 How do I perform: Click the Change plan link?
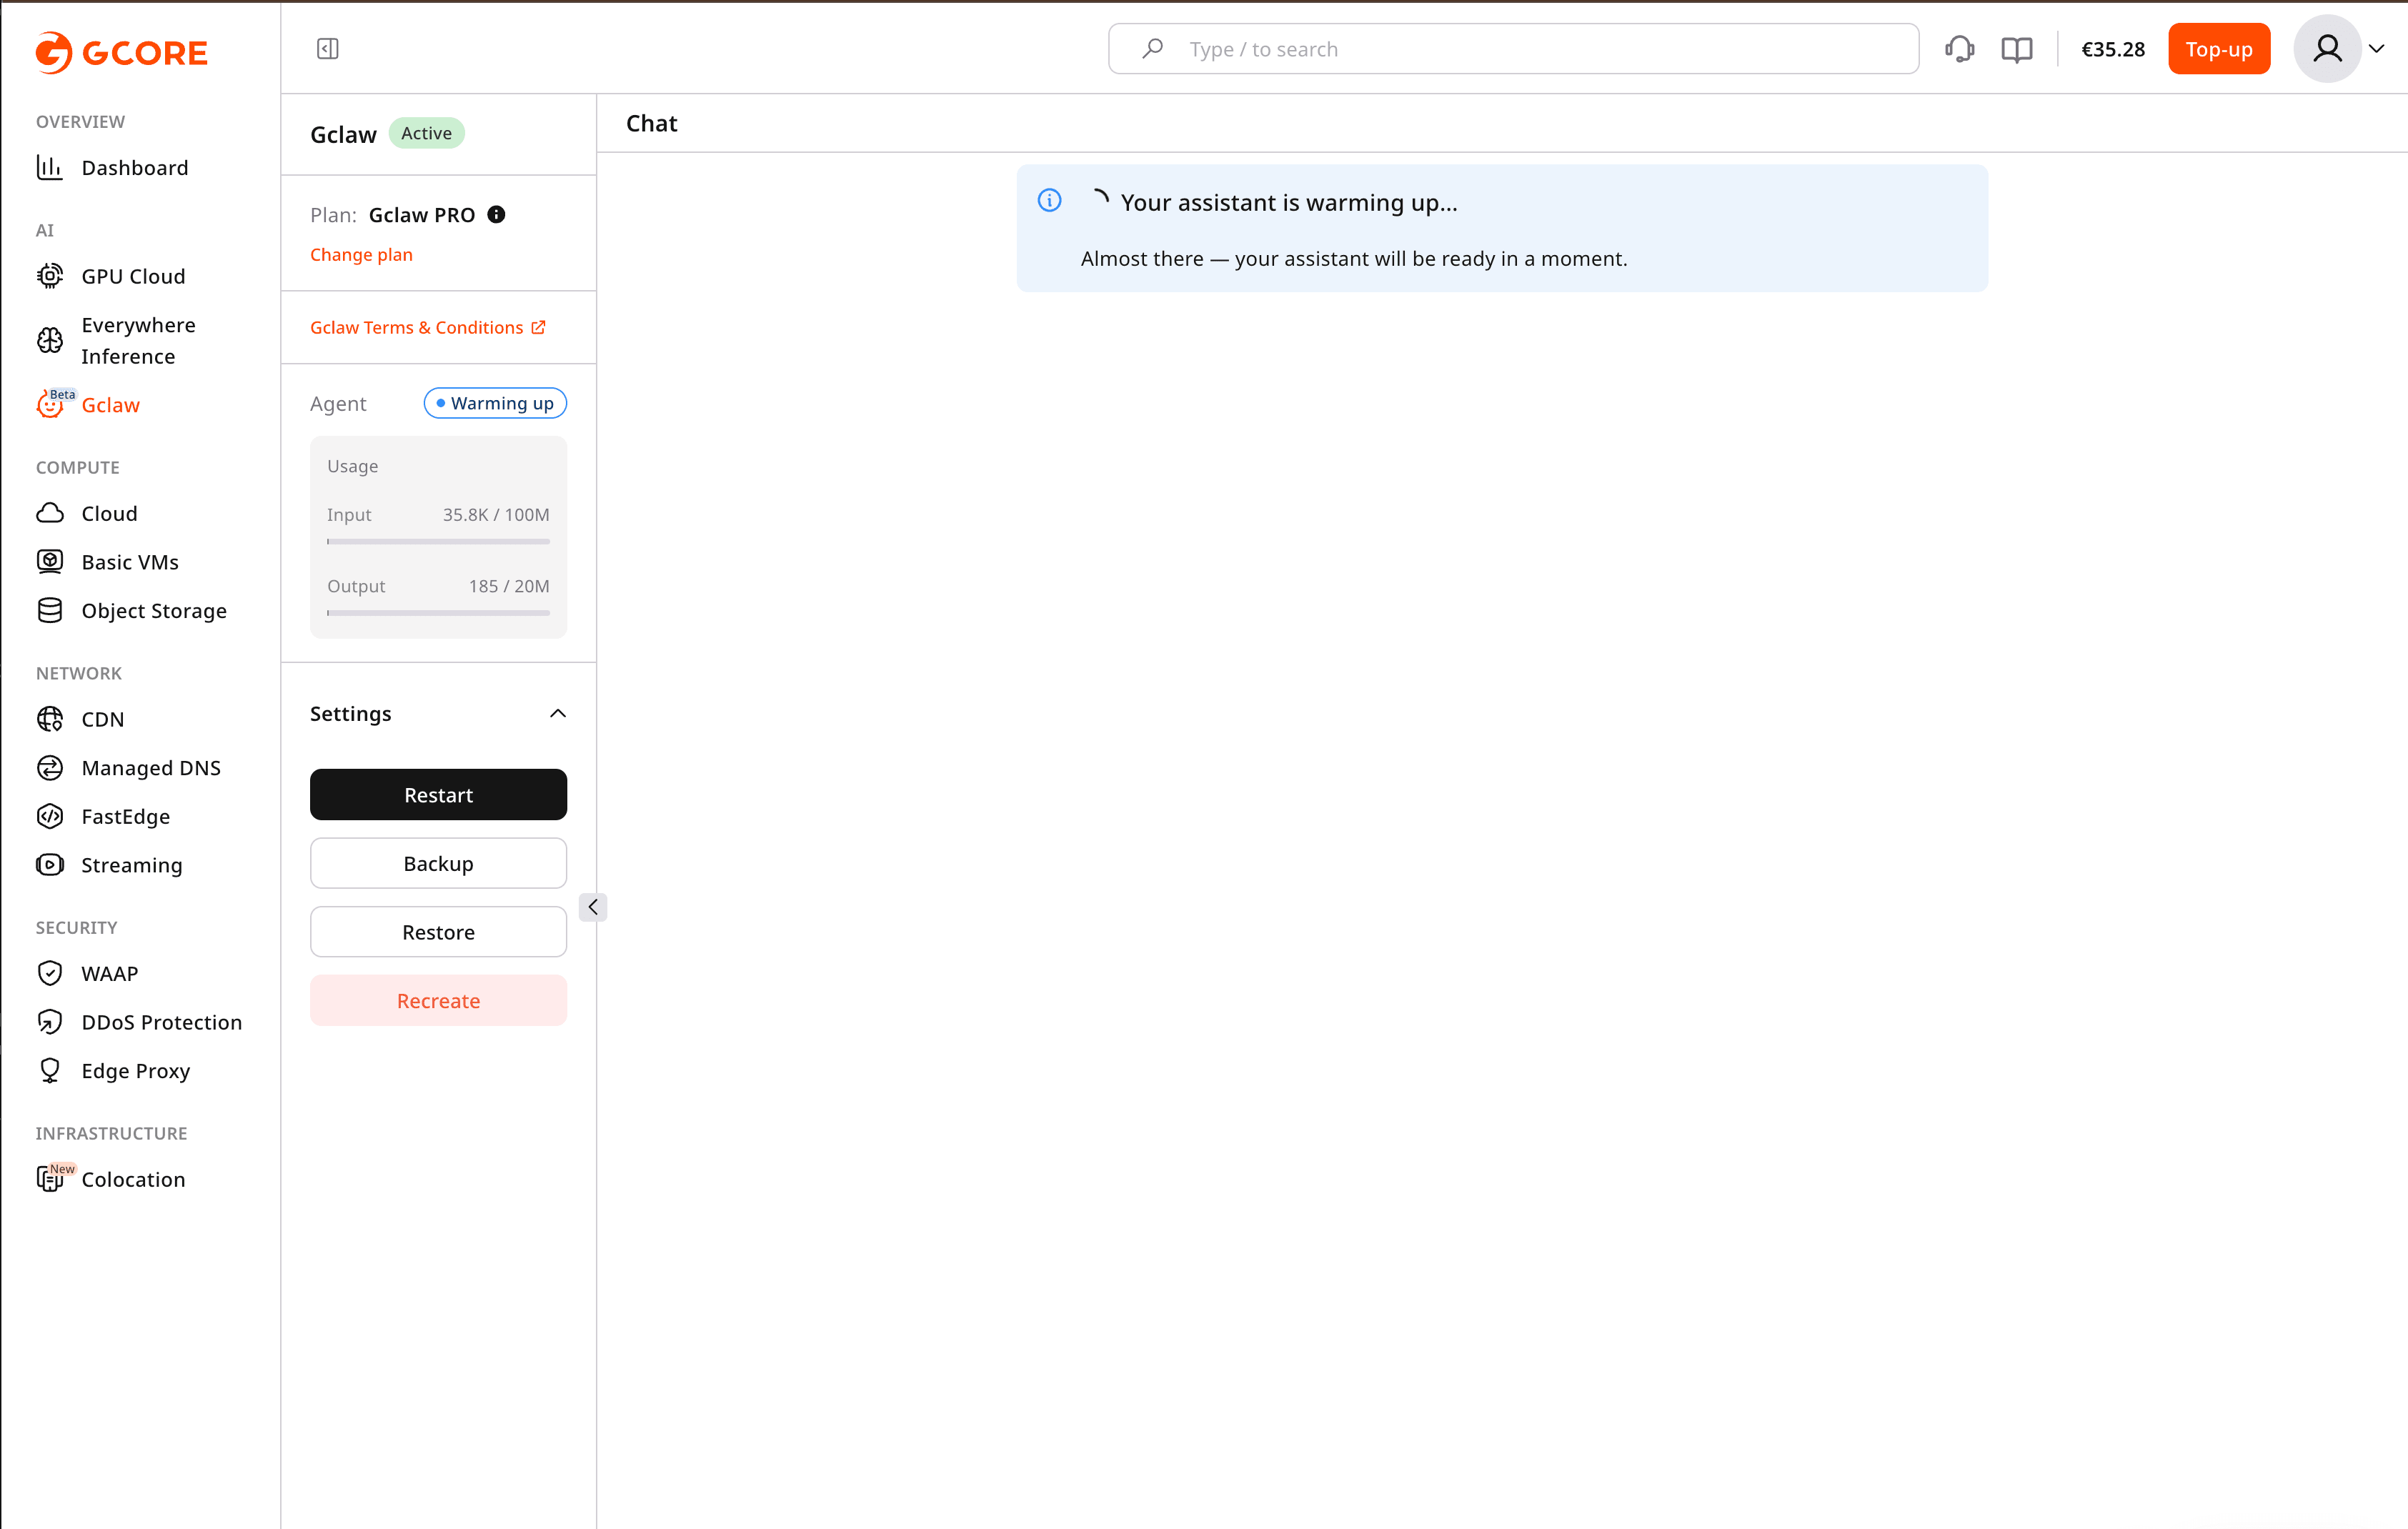[361, 255]
